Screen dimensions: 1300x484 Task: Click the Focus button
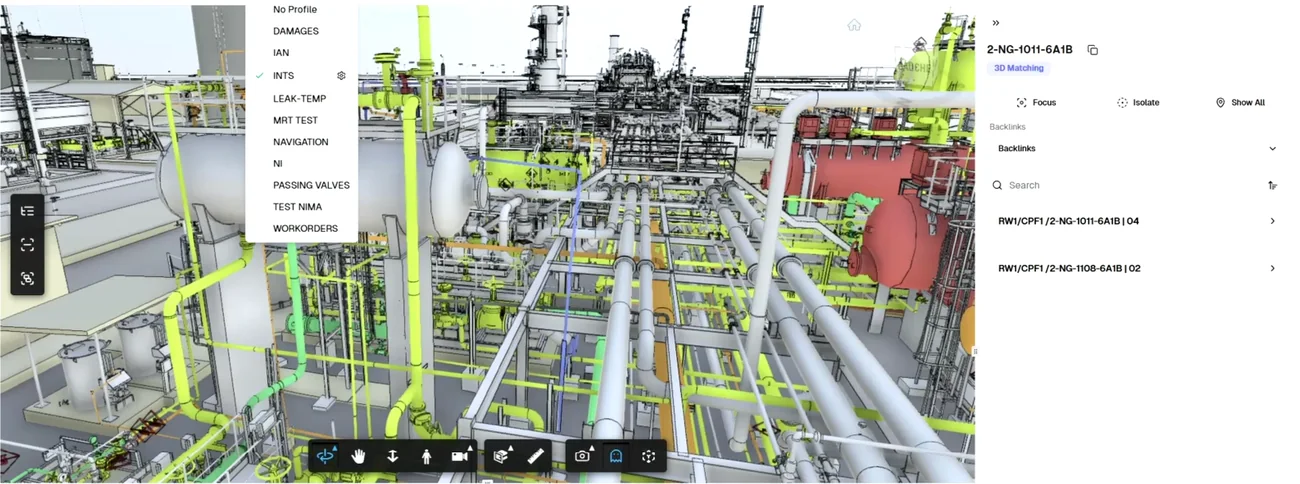(x=1036, y=103)
